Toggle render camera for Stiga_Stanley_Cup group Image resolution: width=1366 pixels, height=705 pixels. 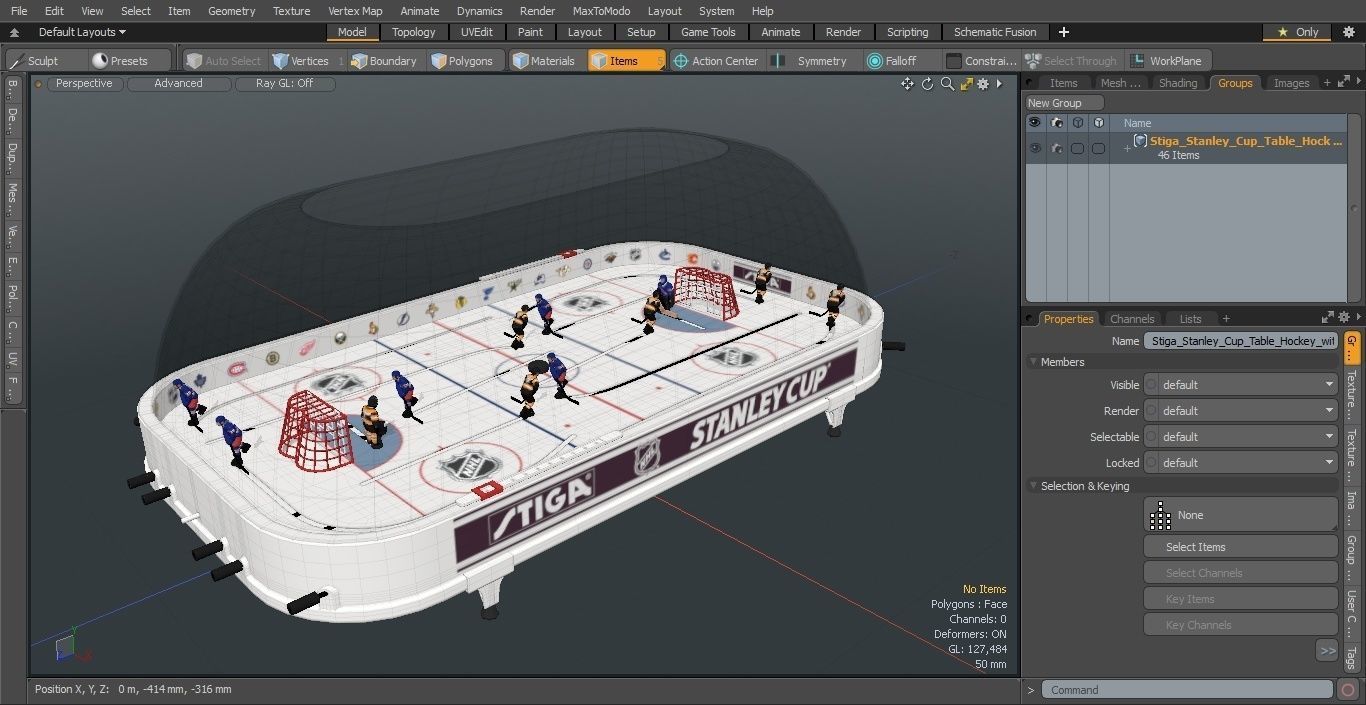[1056, 148]
